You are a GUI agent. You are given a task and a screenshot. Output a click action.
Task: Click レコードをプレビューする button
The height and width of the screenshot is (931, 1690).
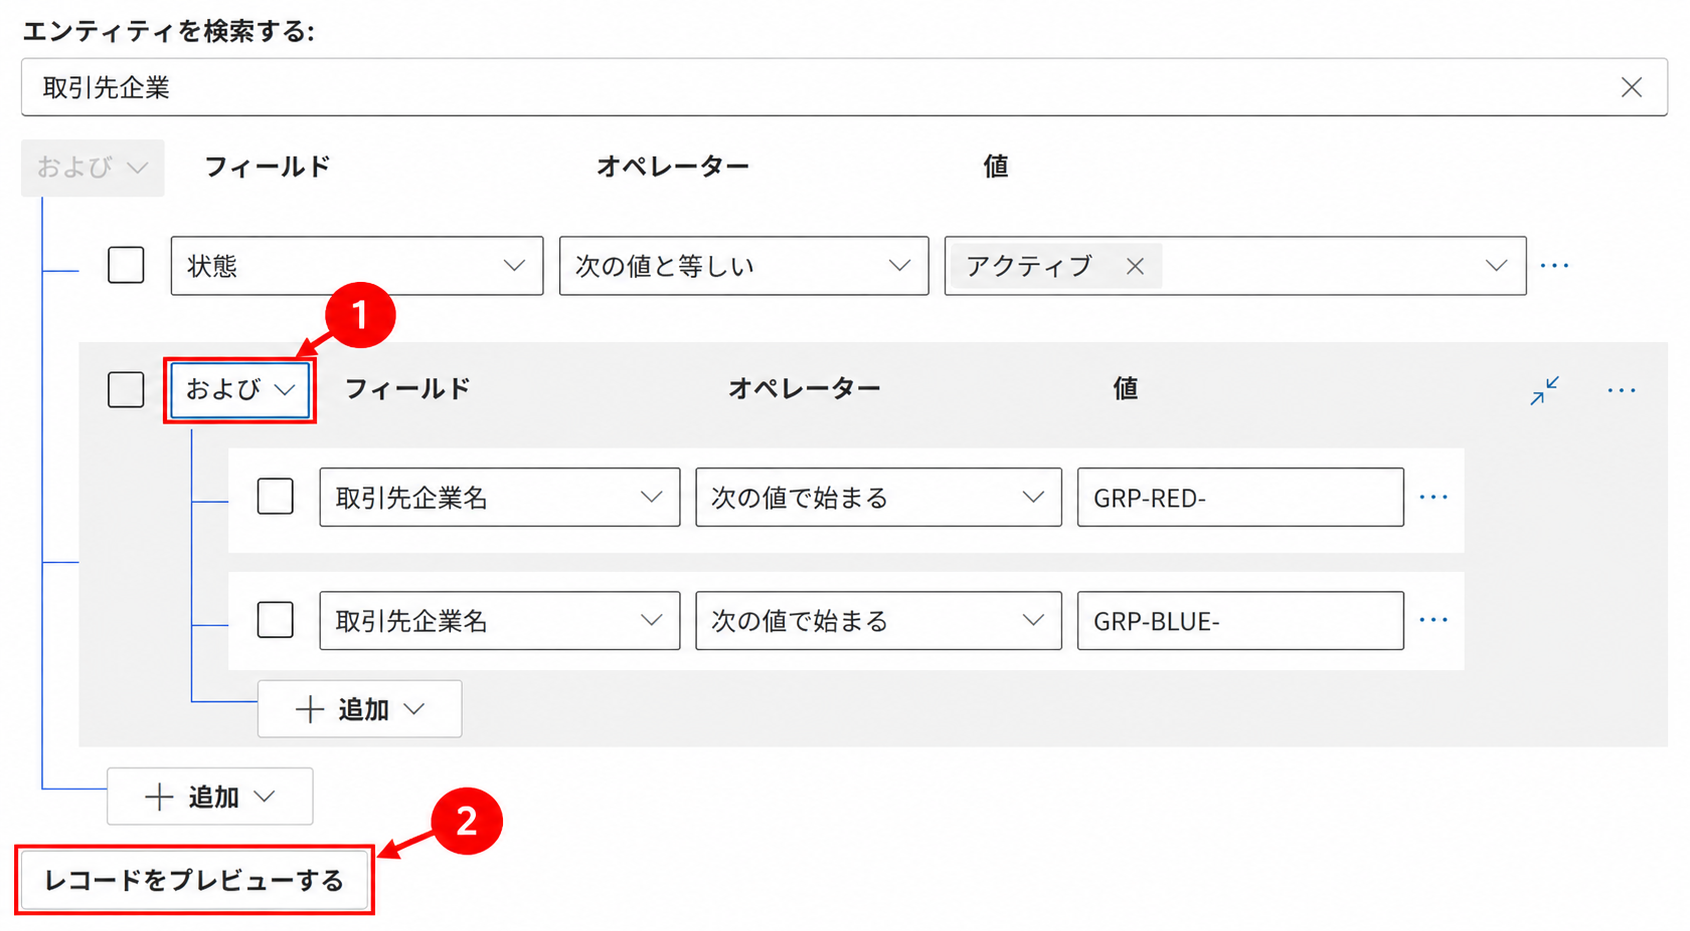tap(195, 880)
